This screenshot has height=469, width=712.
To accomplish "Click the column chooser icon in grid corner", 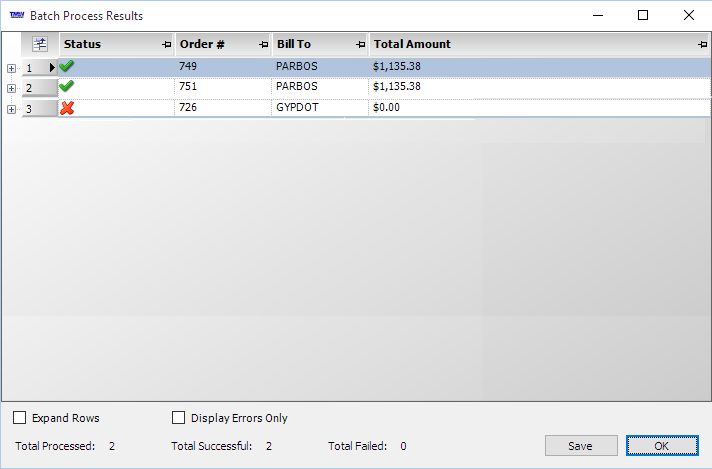I will (x=40, y=44).
